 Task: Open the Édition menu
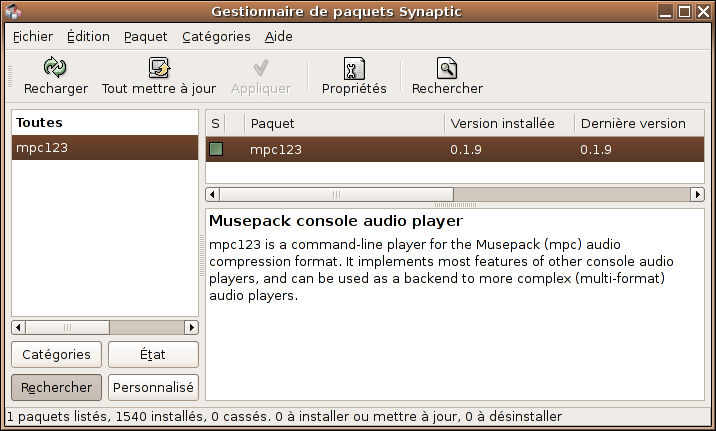pyautogui.click(x=88, y=37)
